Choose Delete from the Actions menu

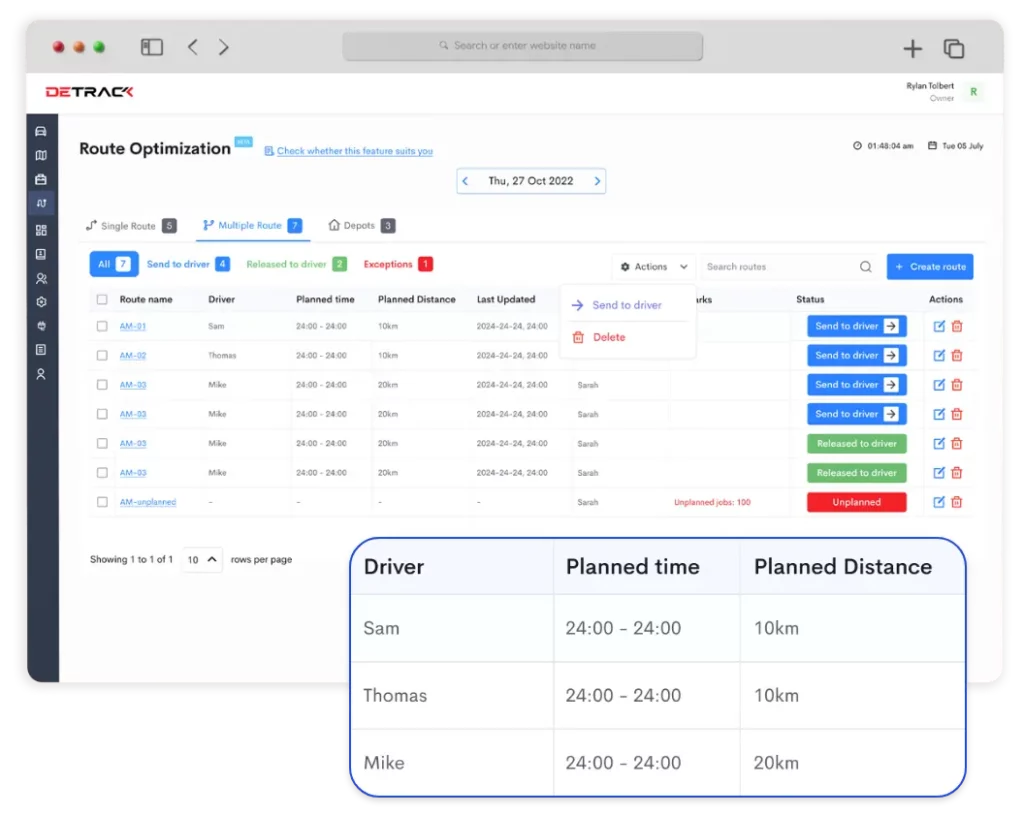[x=608, y=338]
